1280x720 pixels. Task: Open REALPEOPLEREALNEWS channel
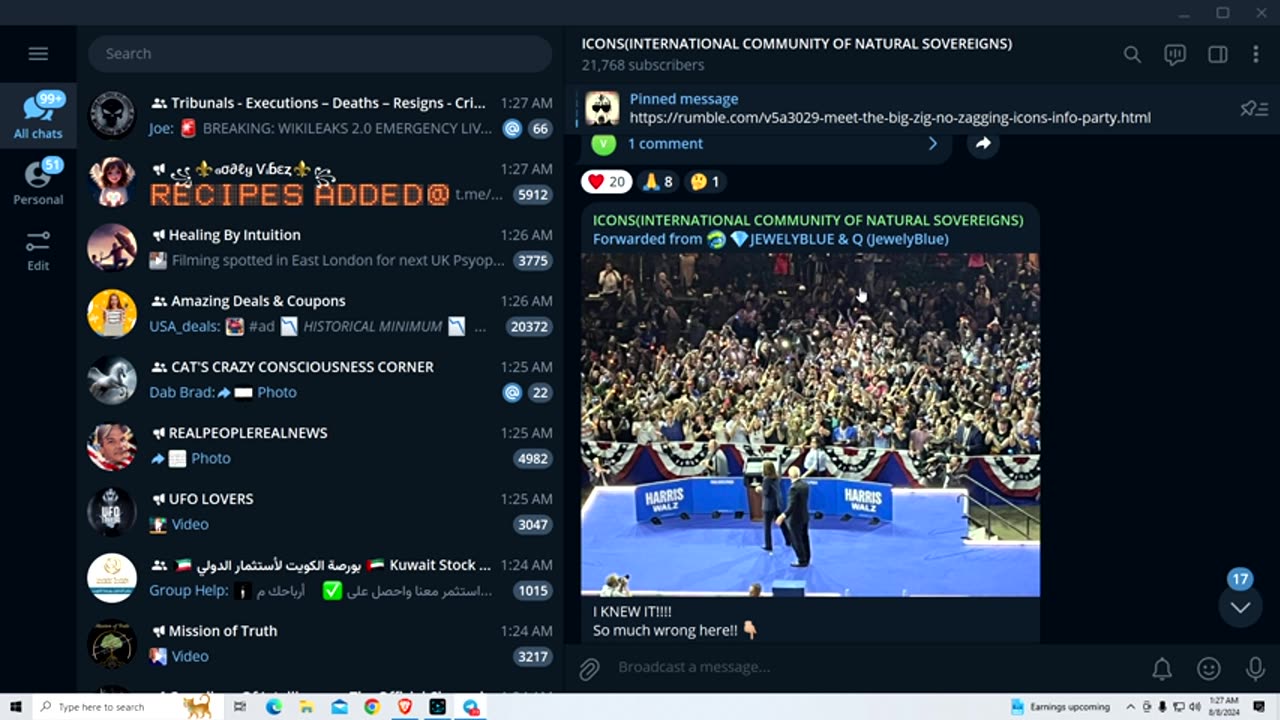[x=320, y=445]
